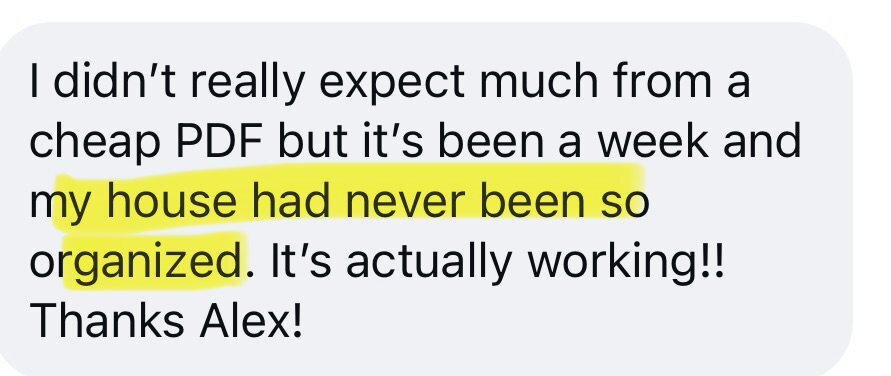Click the highlighted word "had"
891x376 pixels.
coord(291,201)
